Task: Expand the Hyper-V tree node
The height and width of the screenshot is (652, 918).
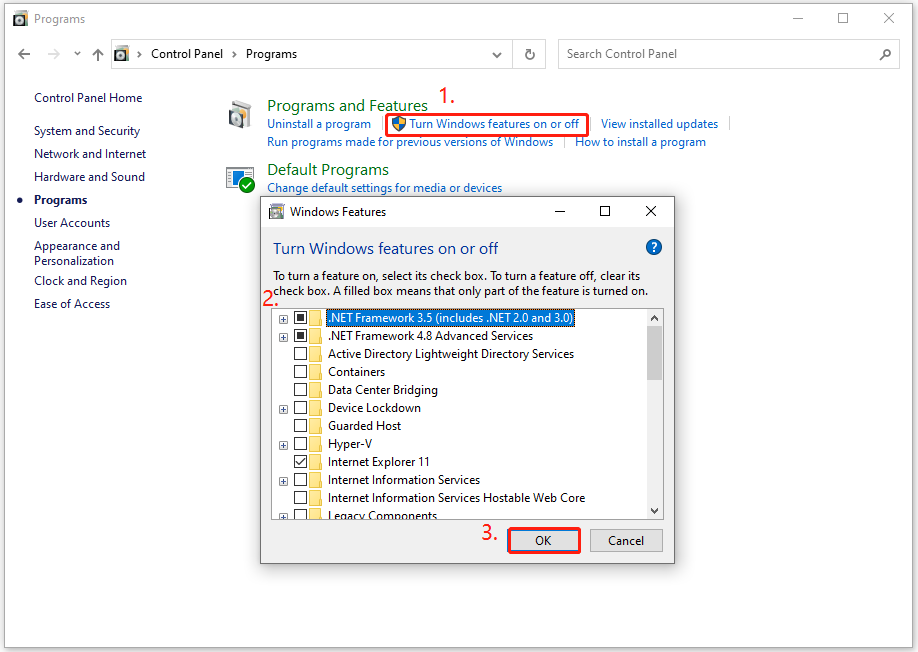Action: (283, 445)
